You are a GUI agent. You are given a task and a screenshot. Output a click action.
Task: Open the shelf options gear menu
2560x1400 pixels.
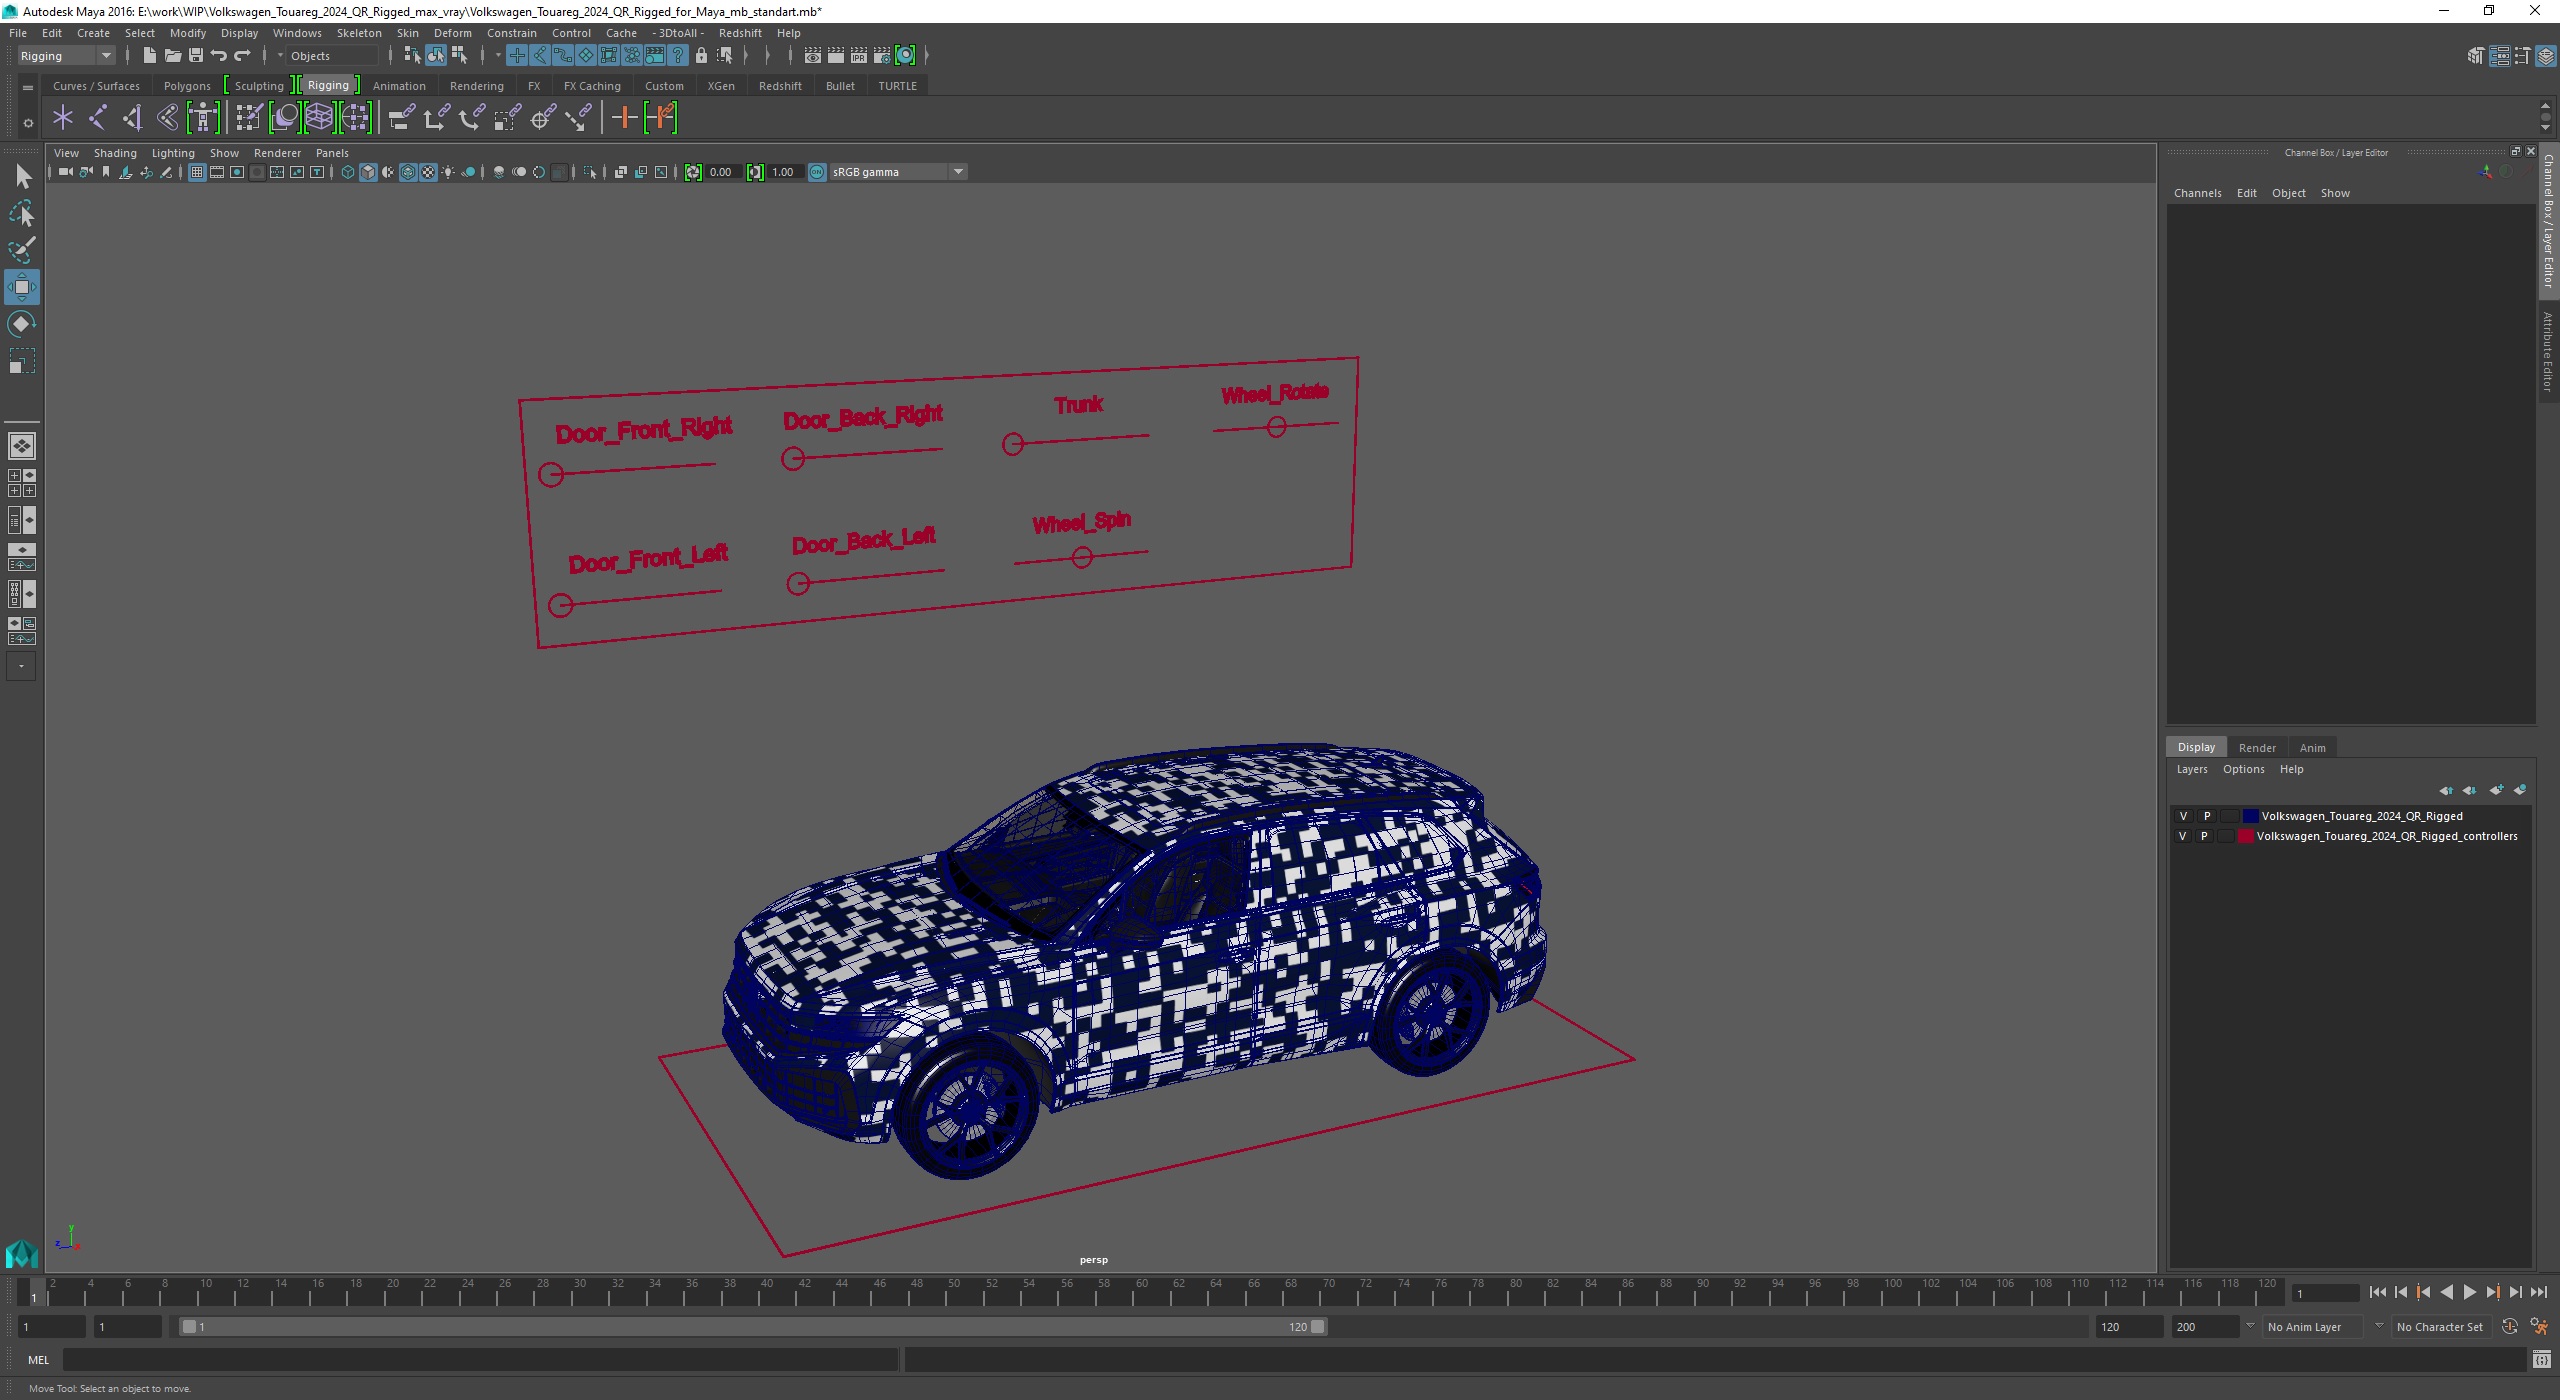[28, 123]
